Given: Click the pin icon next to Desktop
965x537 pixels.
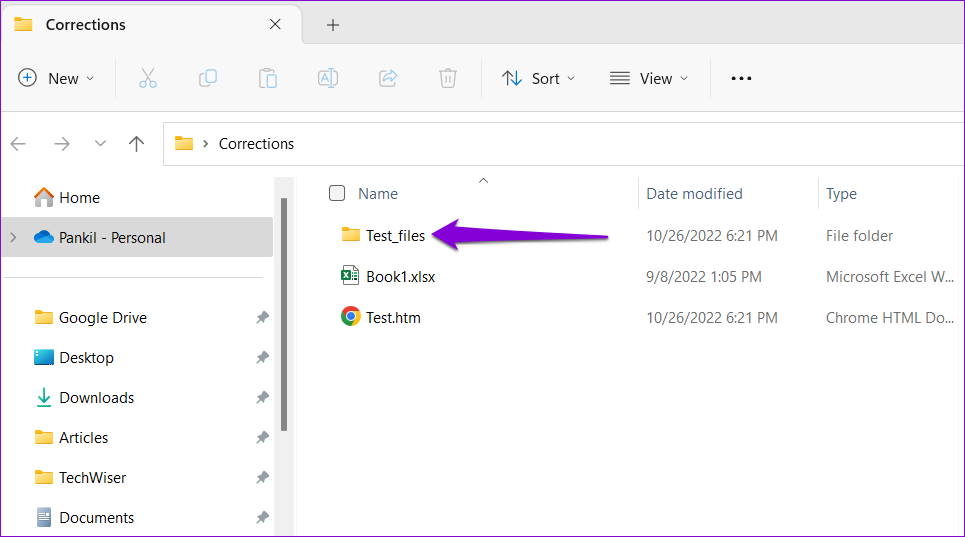Looking at the screenshot, I should coord(262,357).
